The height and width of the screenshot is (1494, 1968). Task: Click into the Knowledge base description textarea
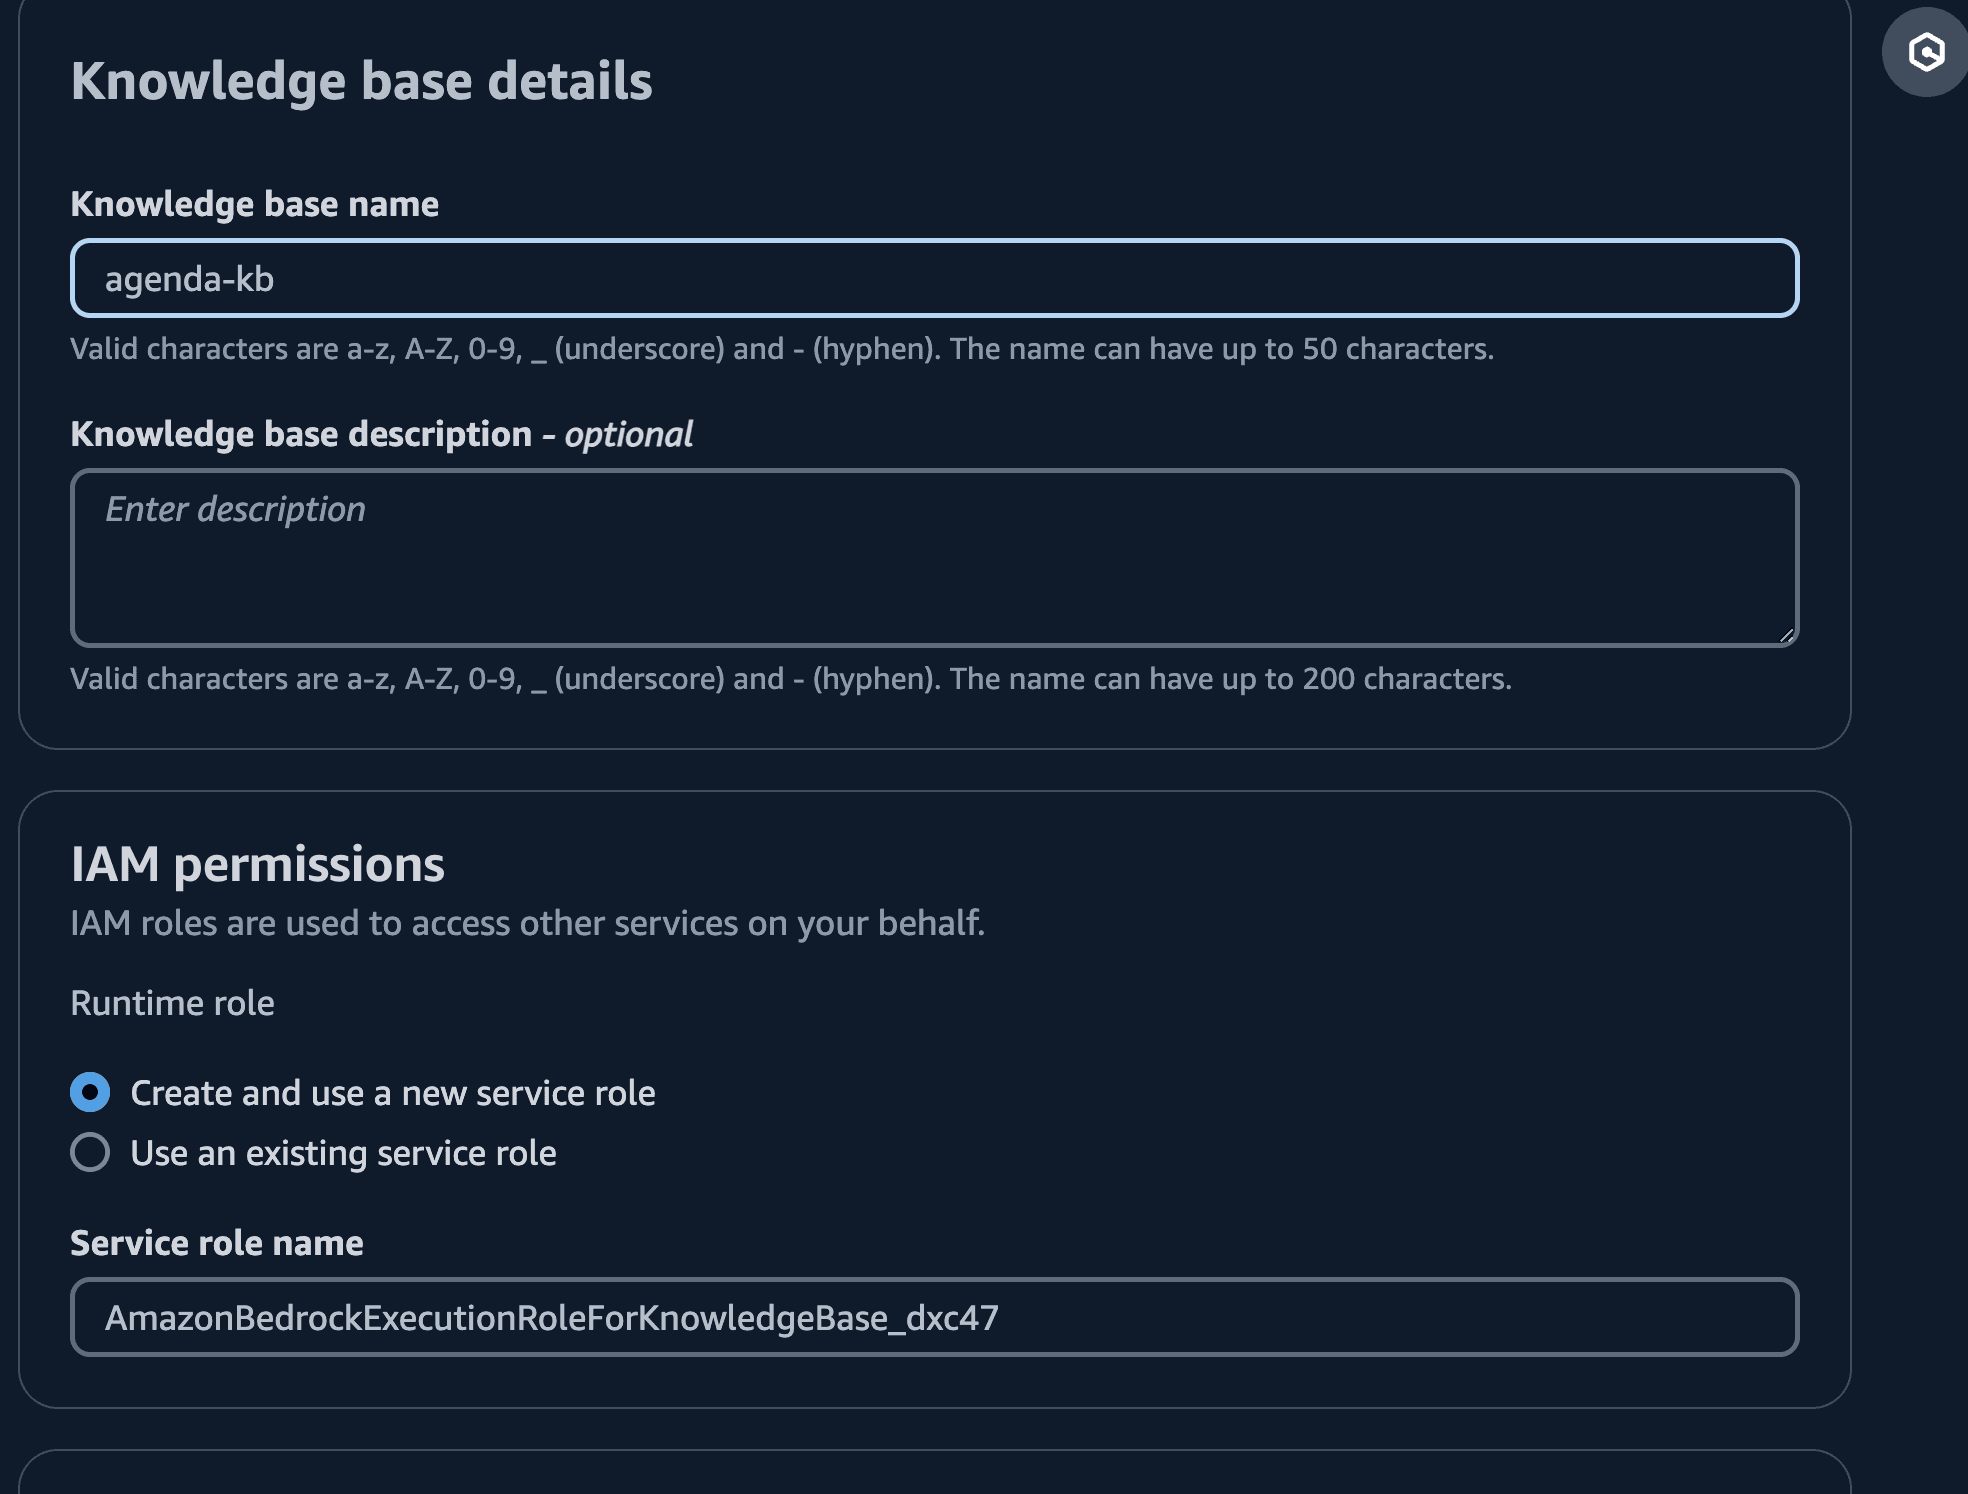click(934, 570)
